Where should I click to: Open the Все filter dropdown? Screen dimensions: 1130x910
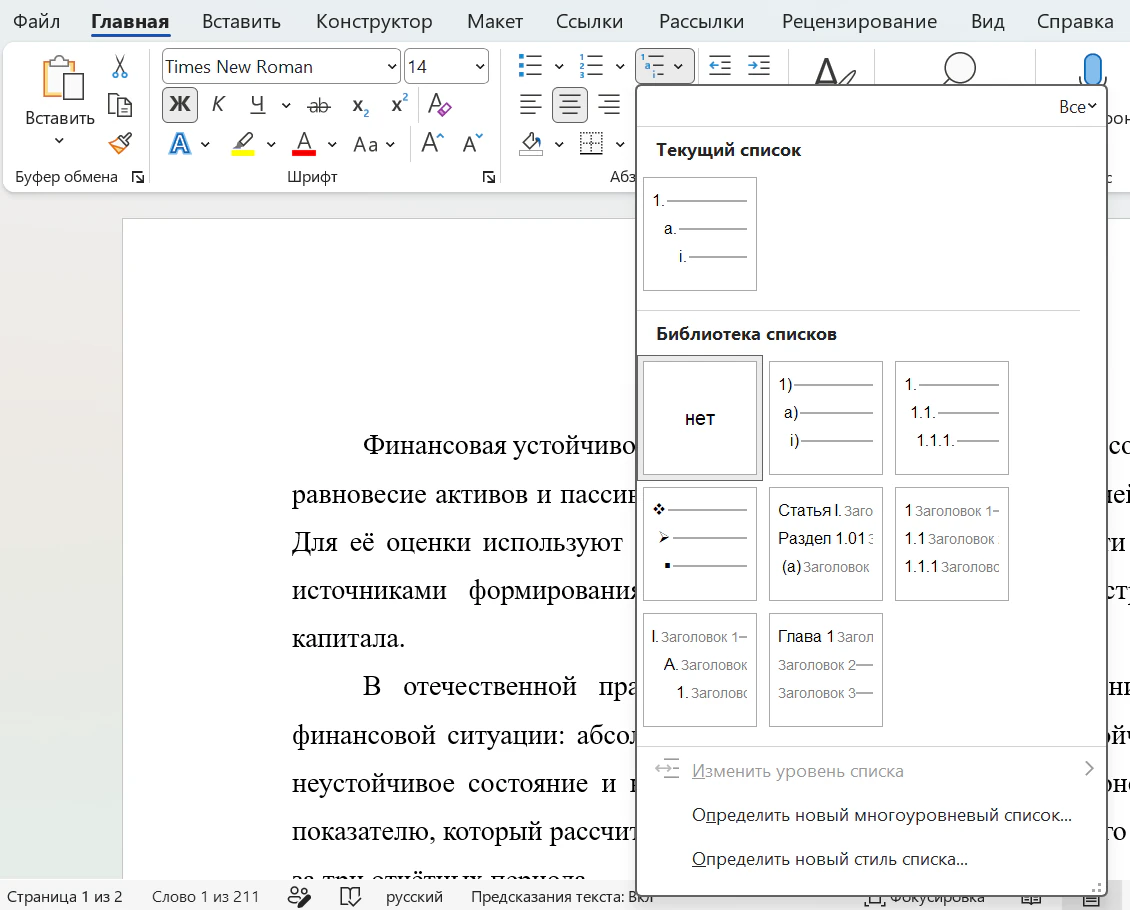click(1078, 107)
